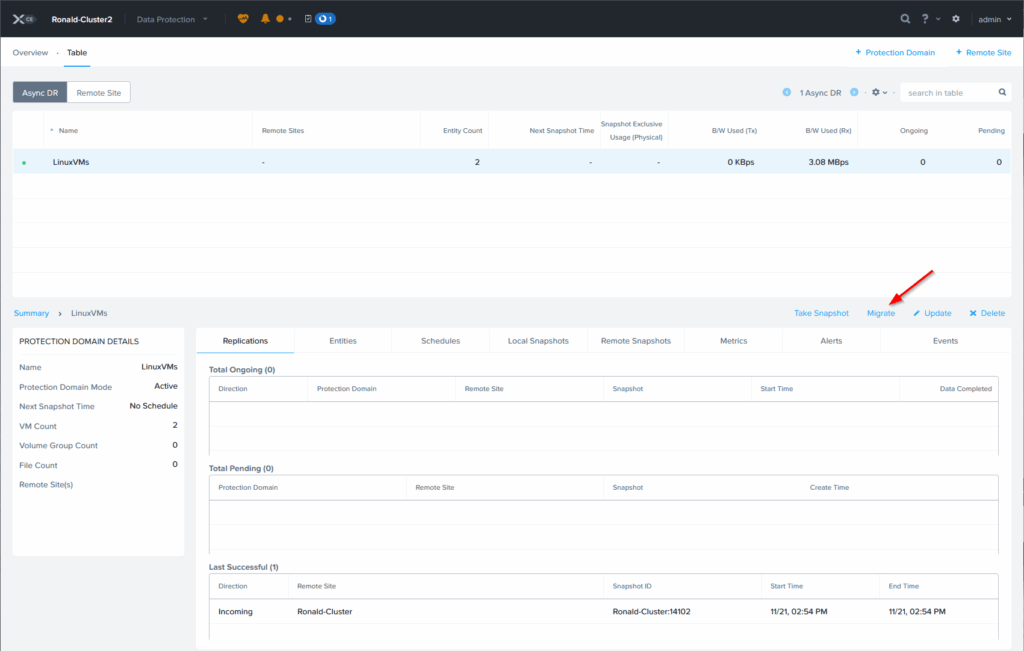Open the Data Protection menu dropdown

(173, 19)
